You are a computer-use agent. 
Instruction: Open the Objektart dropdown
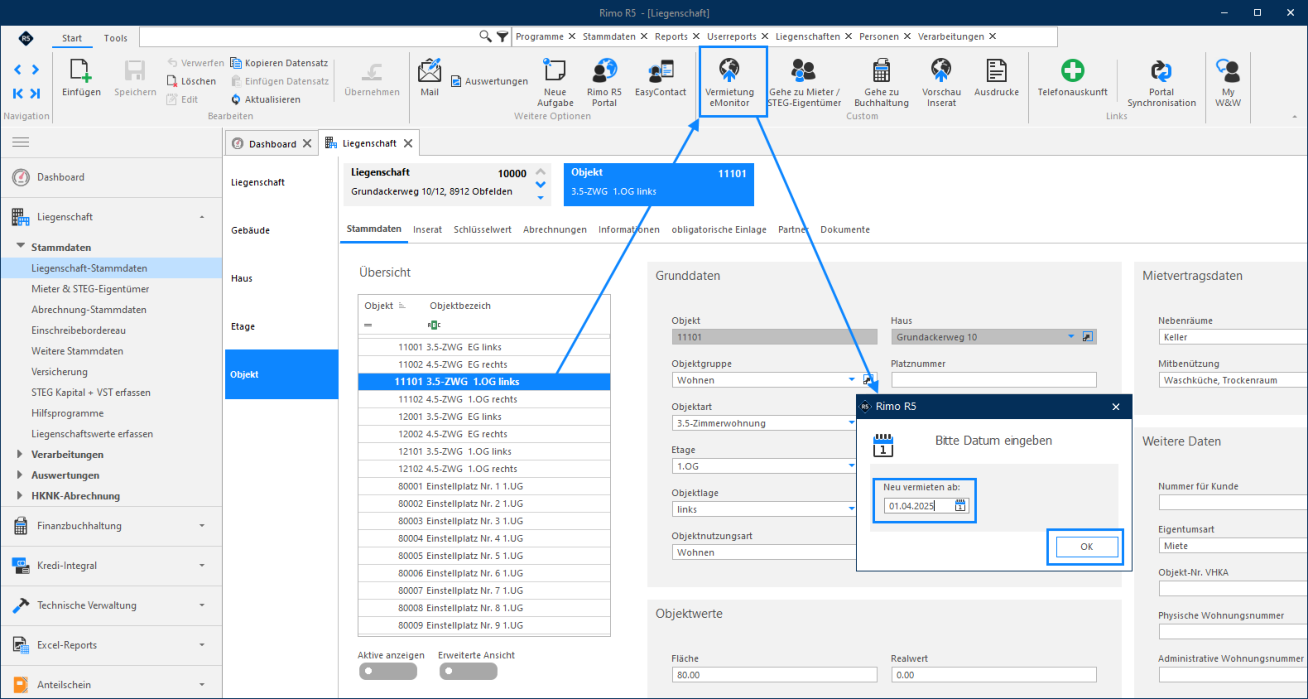pyautogui.click(x=851, y=423)
